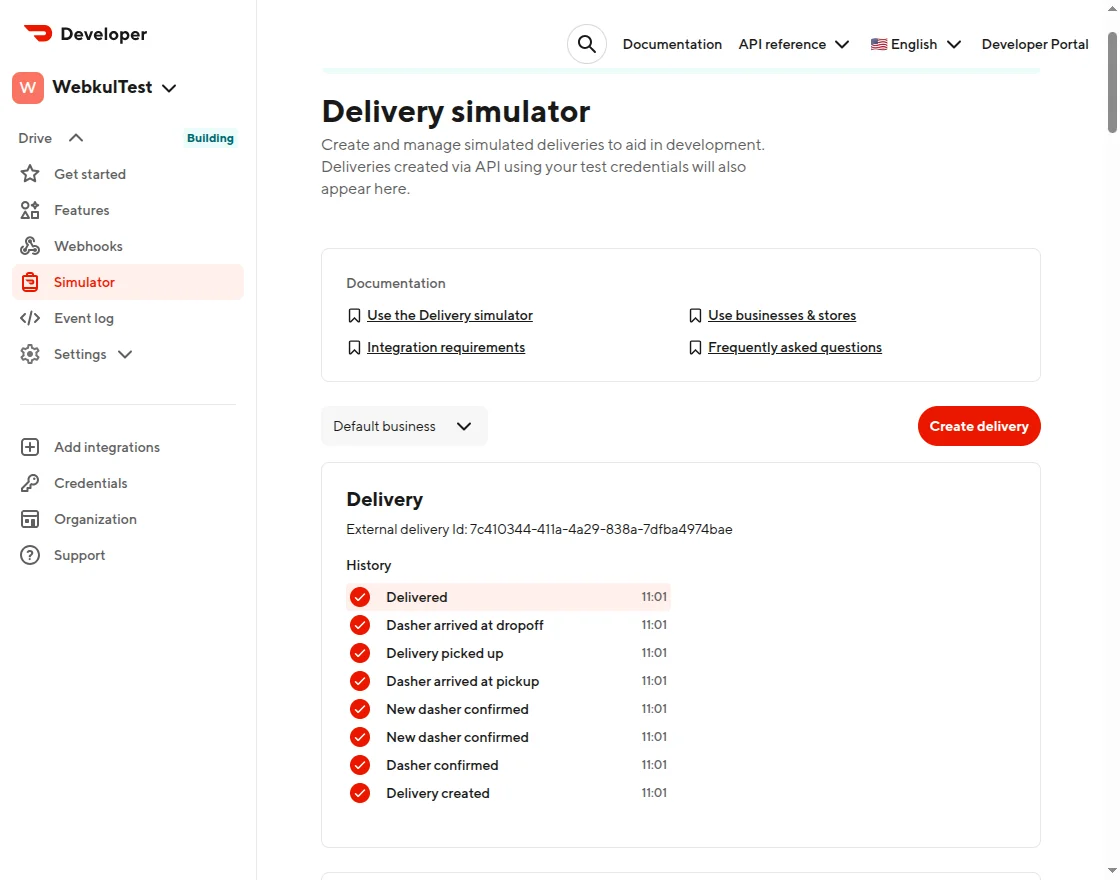Open the Integration requirements link
Viewport: 1120px width, 880px height.
click(x=446, y=348)
